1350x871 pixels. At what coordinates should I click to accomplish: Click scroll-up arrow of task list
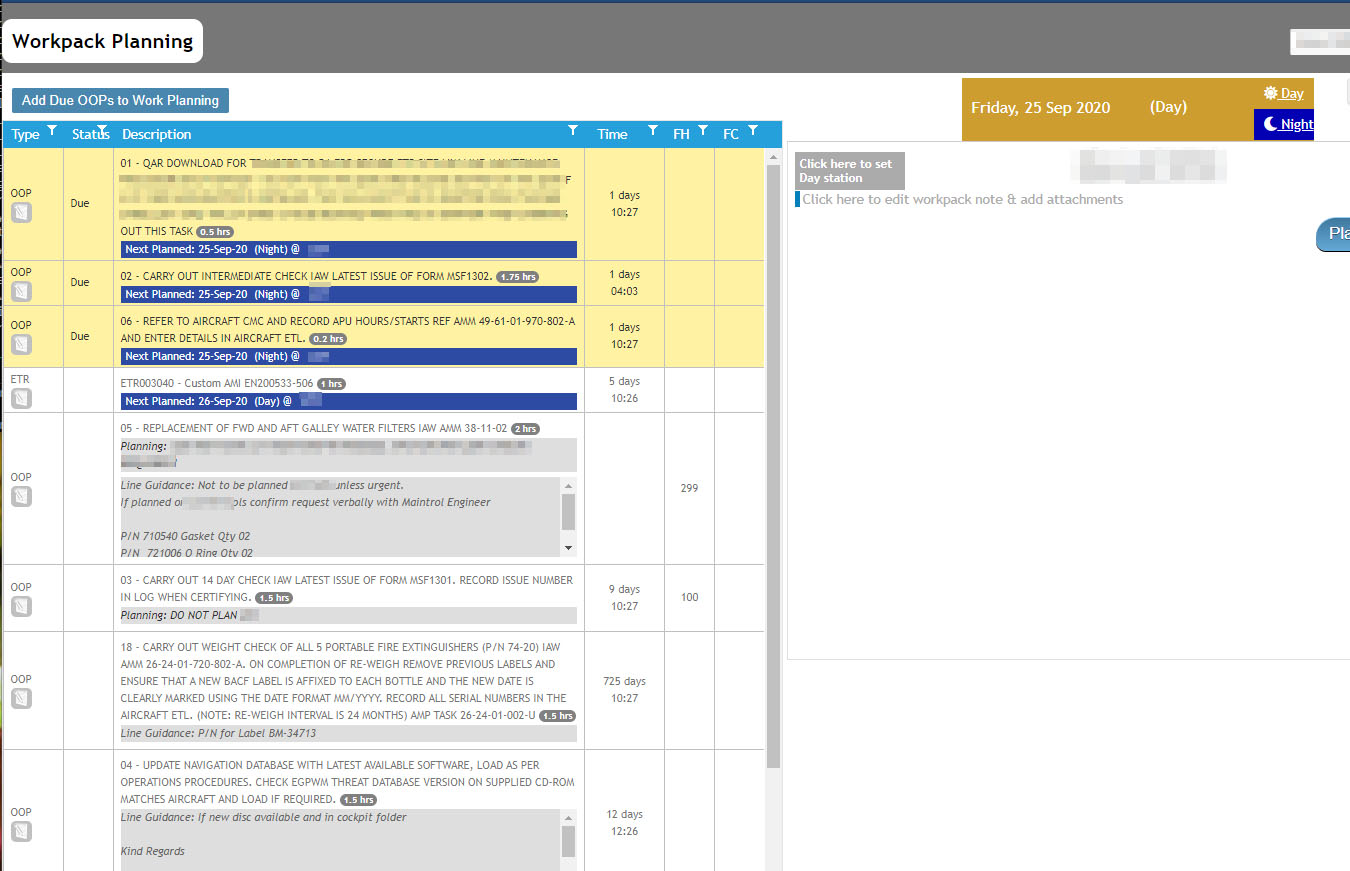point(774,156)
